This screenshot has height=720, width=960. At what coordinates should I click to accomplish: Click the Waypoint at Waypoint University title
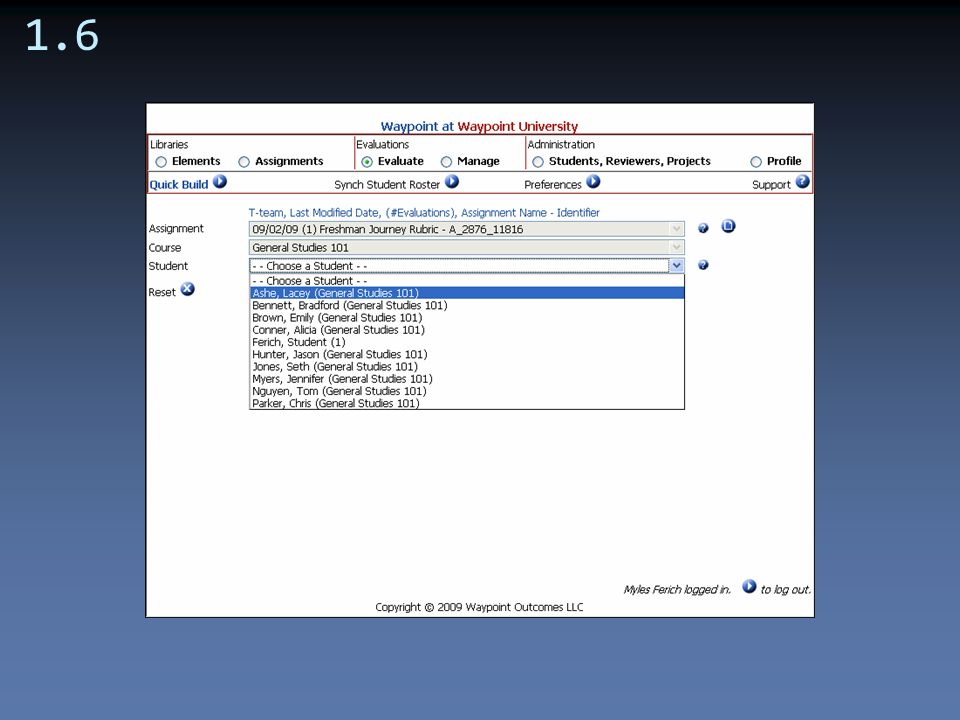click(x=479, y=126)
